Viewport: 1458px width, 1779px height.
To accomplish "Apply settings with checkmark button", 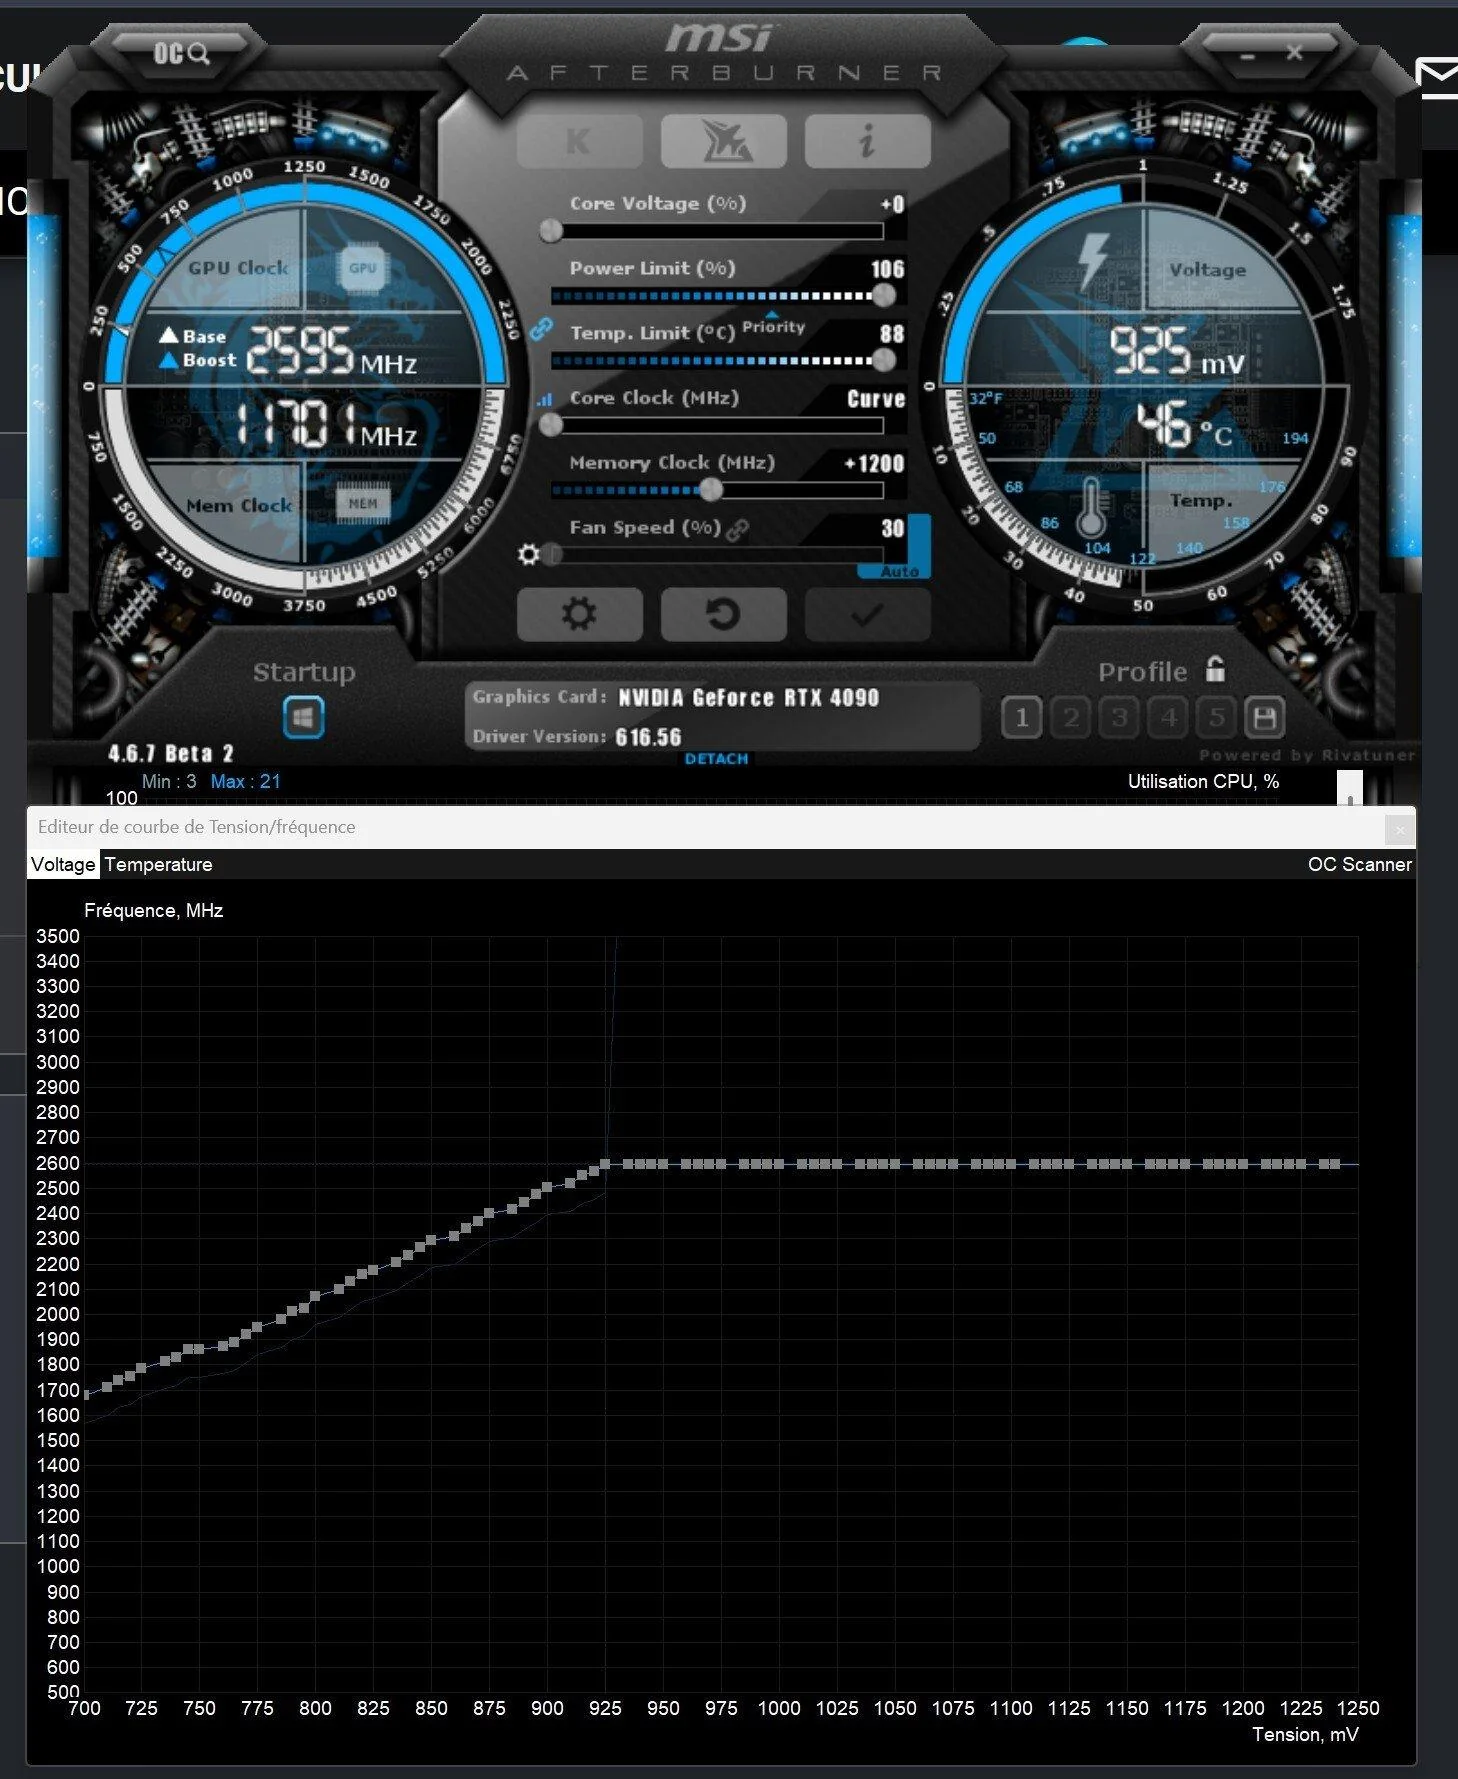I will [x=867, y=614].
